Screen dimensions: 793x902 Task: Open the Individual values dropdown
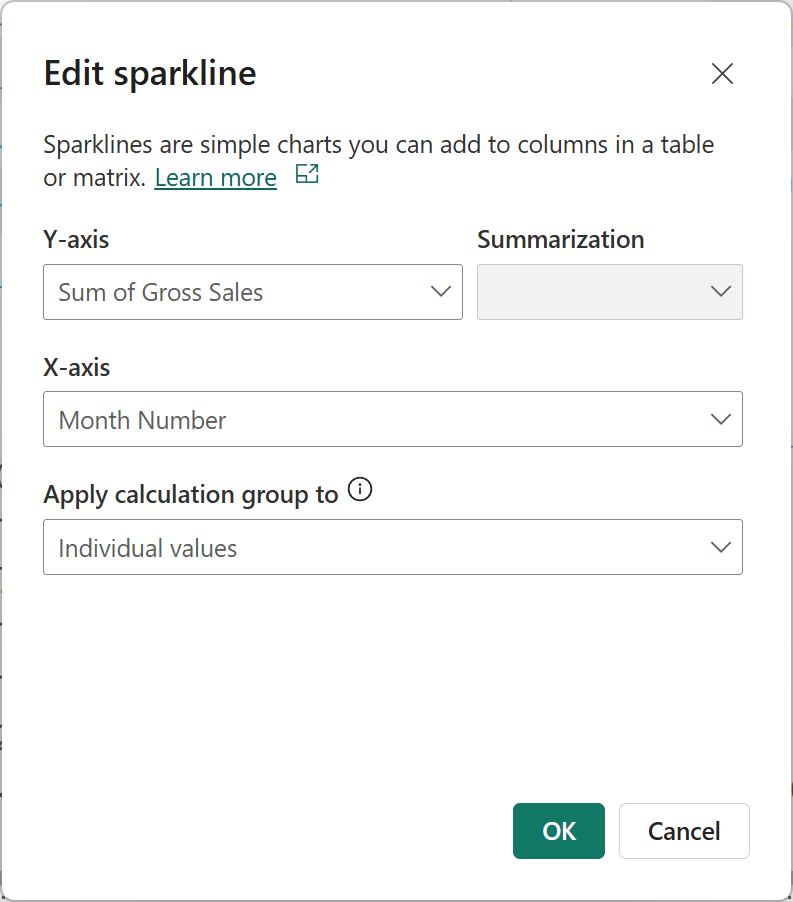pyautogui.click(x=380, y=547)
